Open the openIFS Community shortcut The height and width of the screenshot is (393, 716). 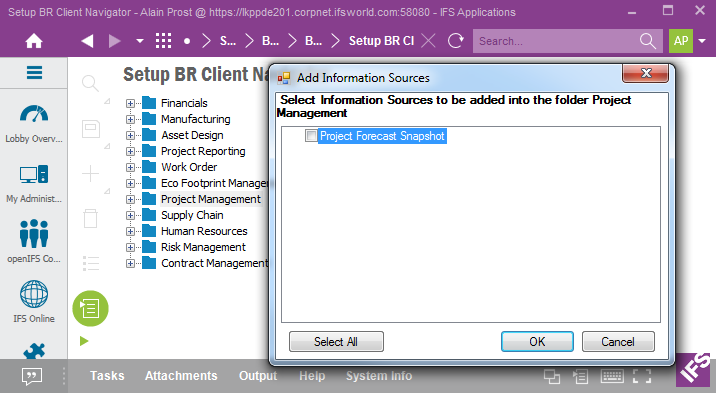(x=34, y=241)
